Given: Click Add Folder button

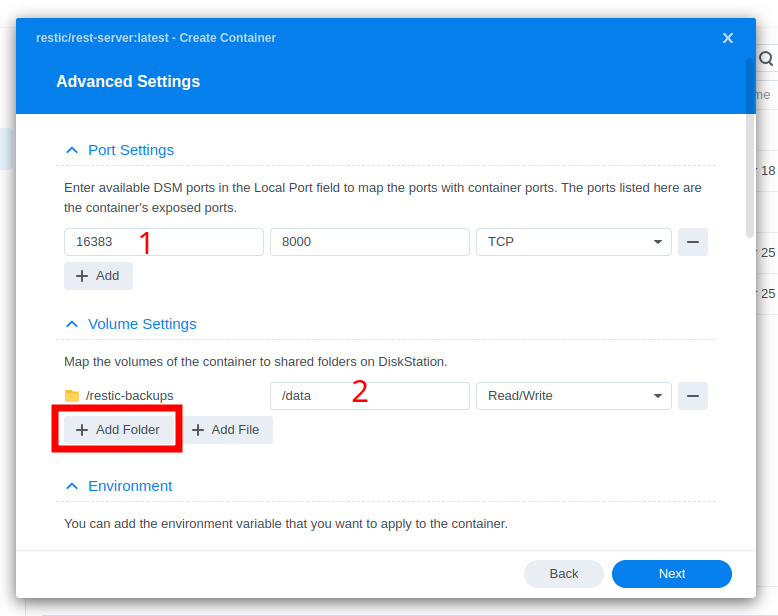Looking at the screenshot, I should [119, 430].
